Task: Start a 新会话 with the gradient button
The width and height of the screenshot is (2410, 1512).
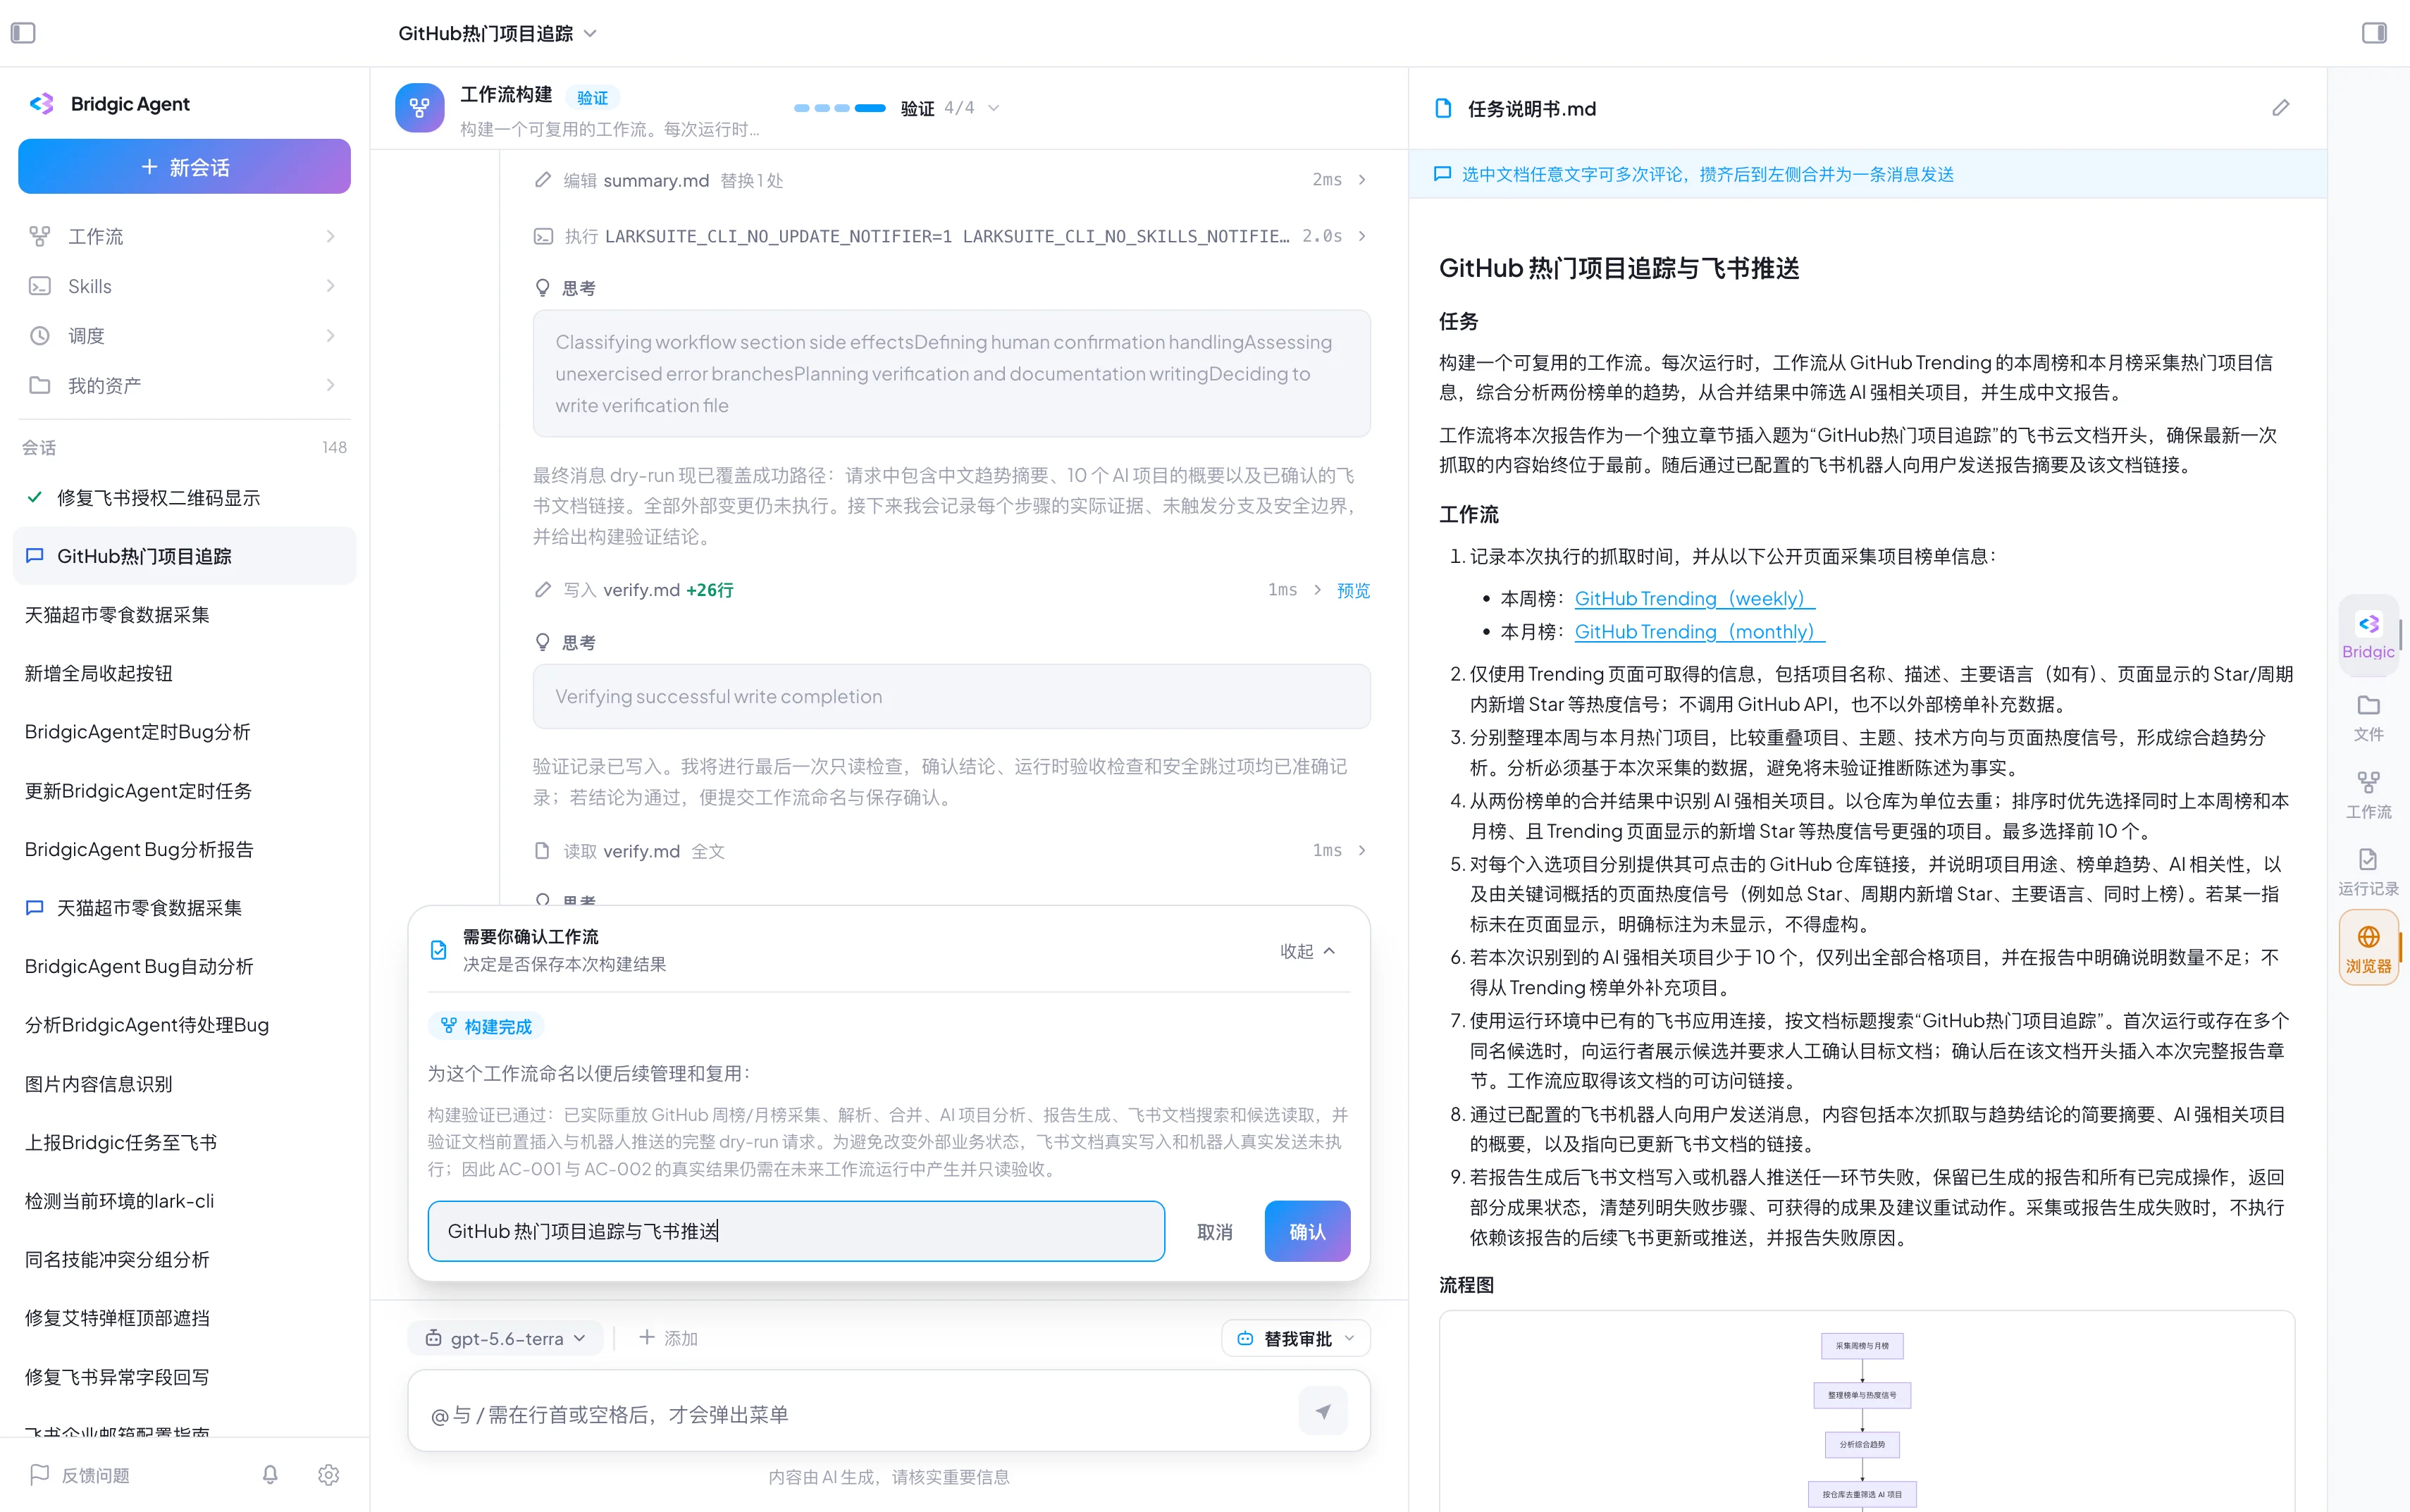Action: [184, 166]
